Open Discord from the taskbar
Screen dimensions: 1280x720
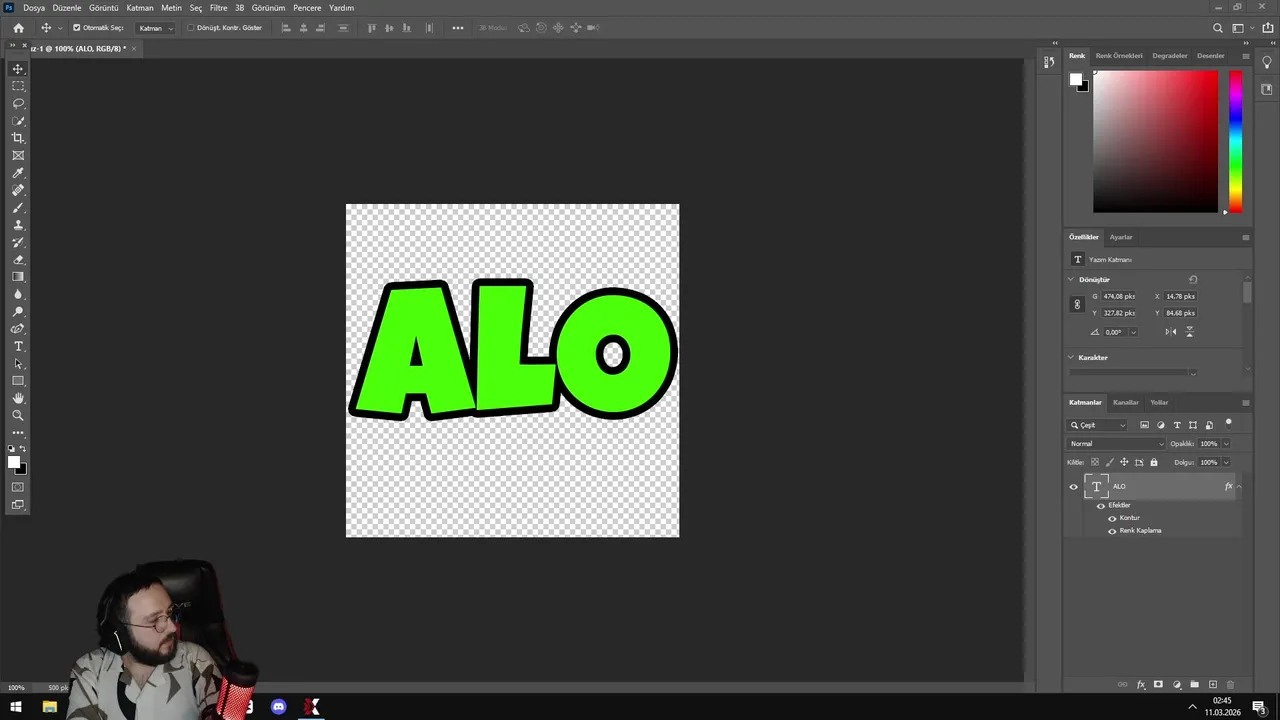point(279,707)
